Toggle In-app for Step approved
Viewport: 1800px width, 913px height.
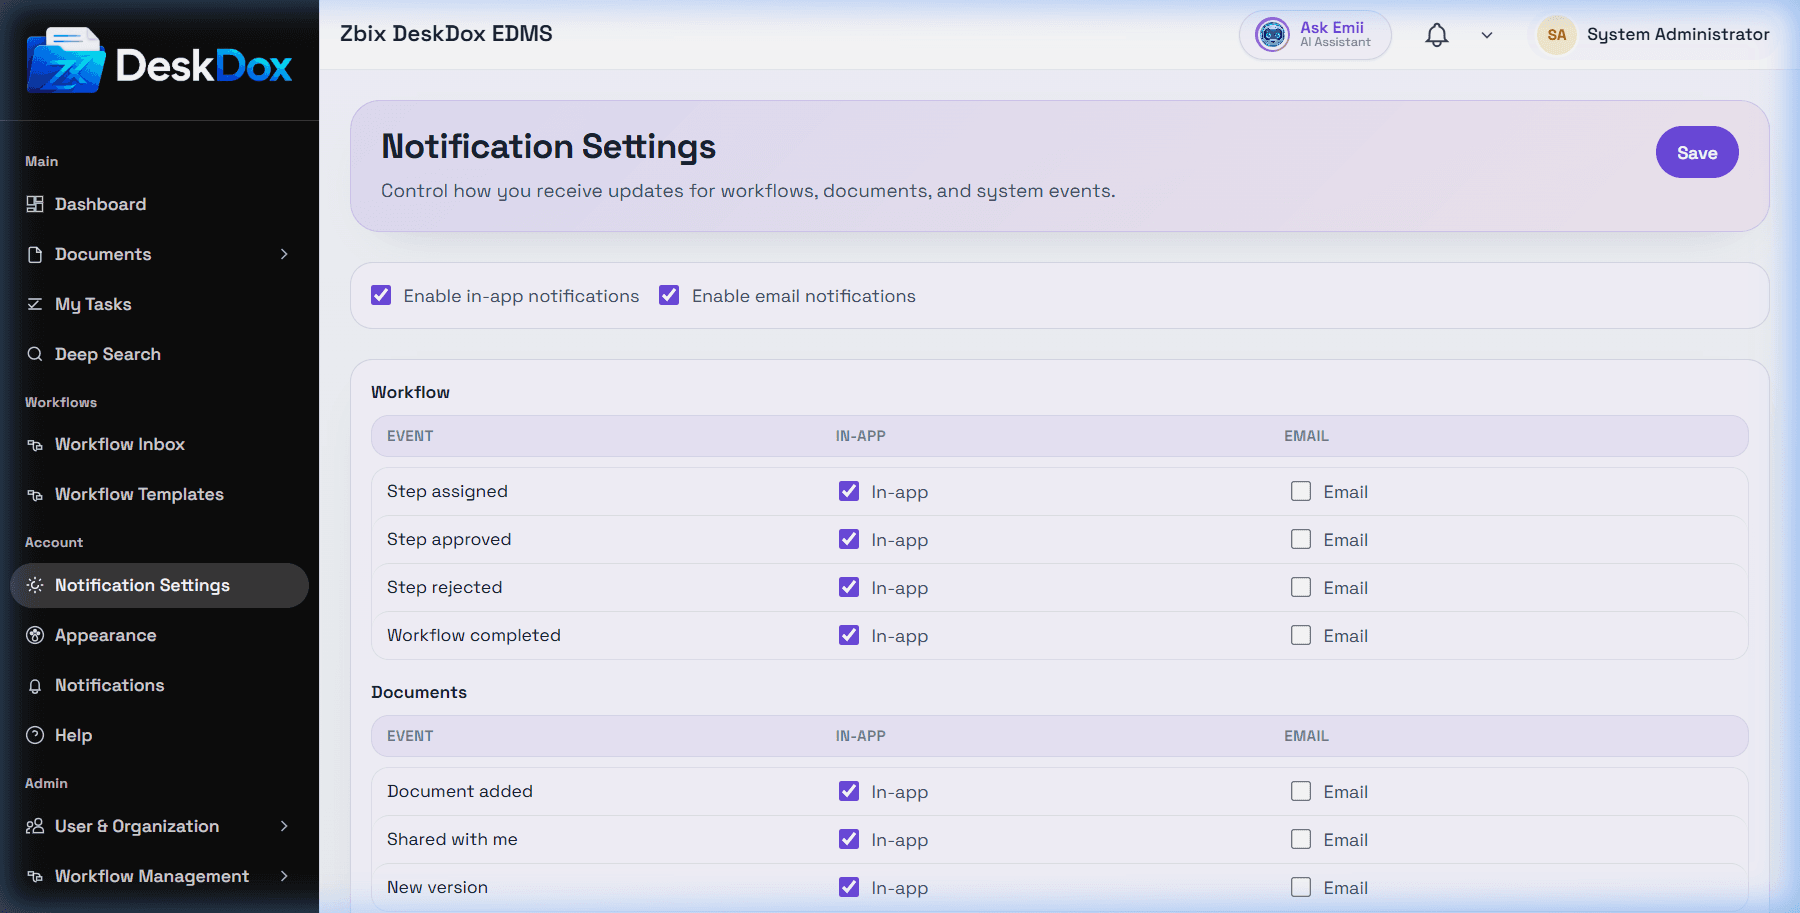coord(849,539)
